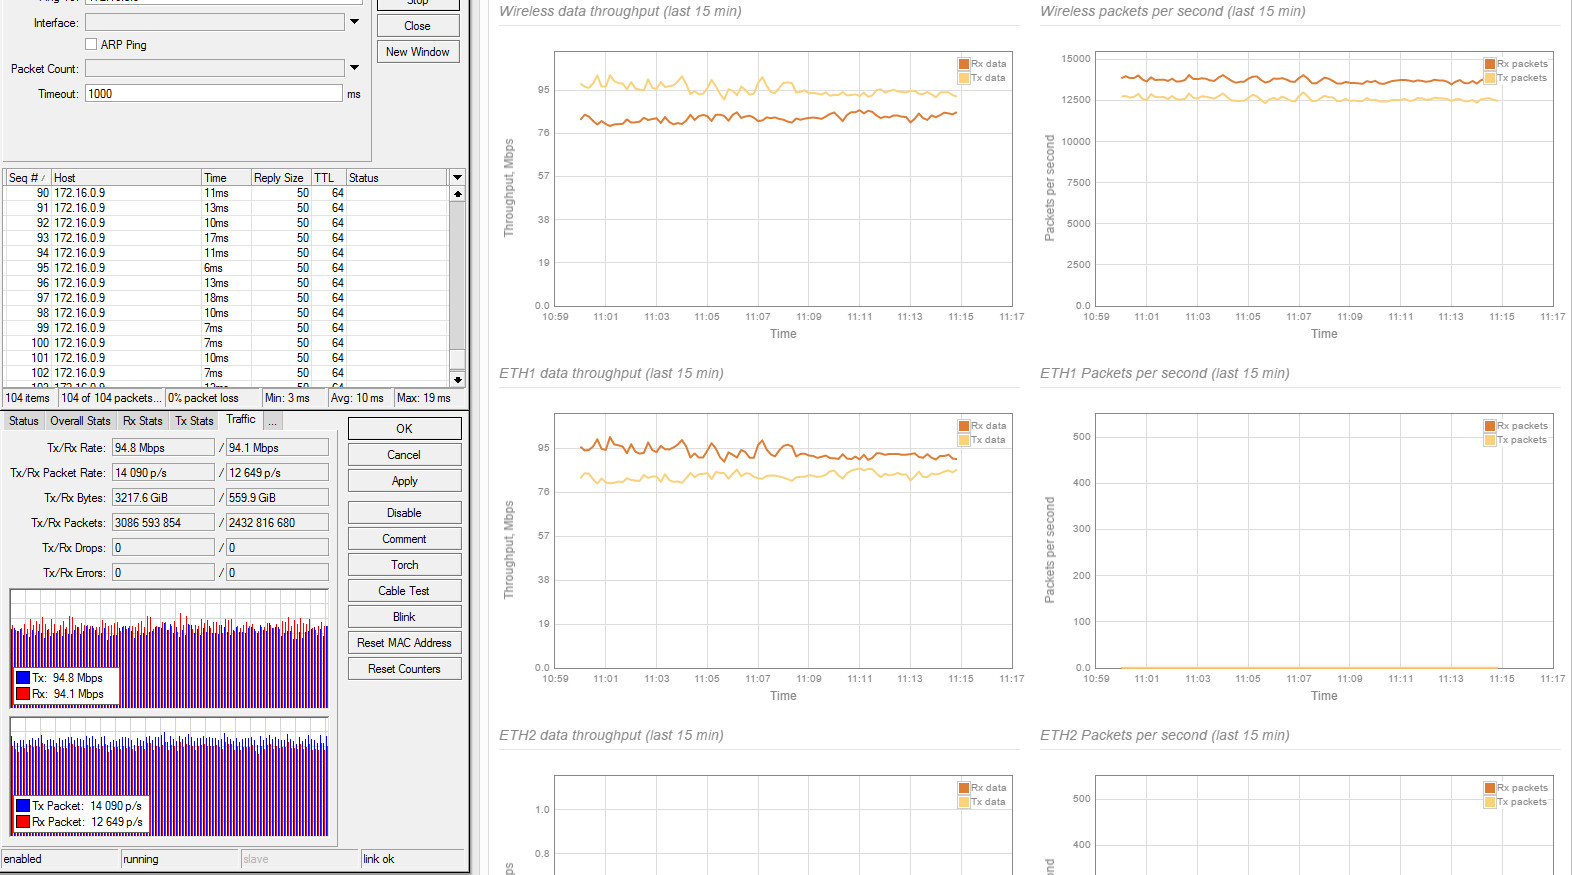Click the ETH2 data throughput chart title
Image resolution: width=1572 pixels, height=875 pixels.
pyautogui.click(x=611, y=735)
